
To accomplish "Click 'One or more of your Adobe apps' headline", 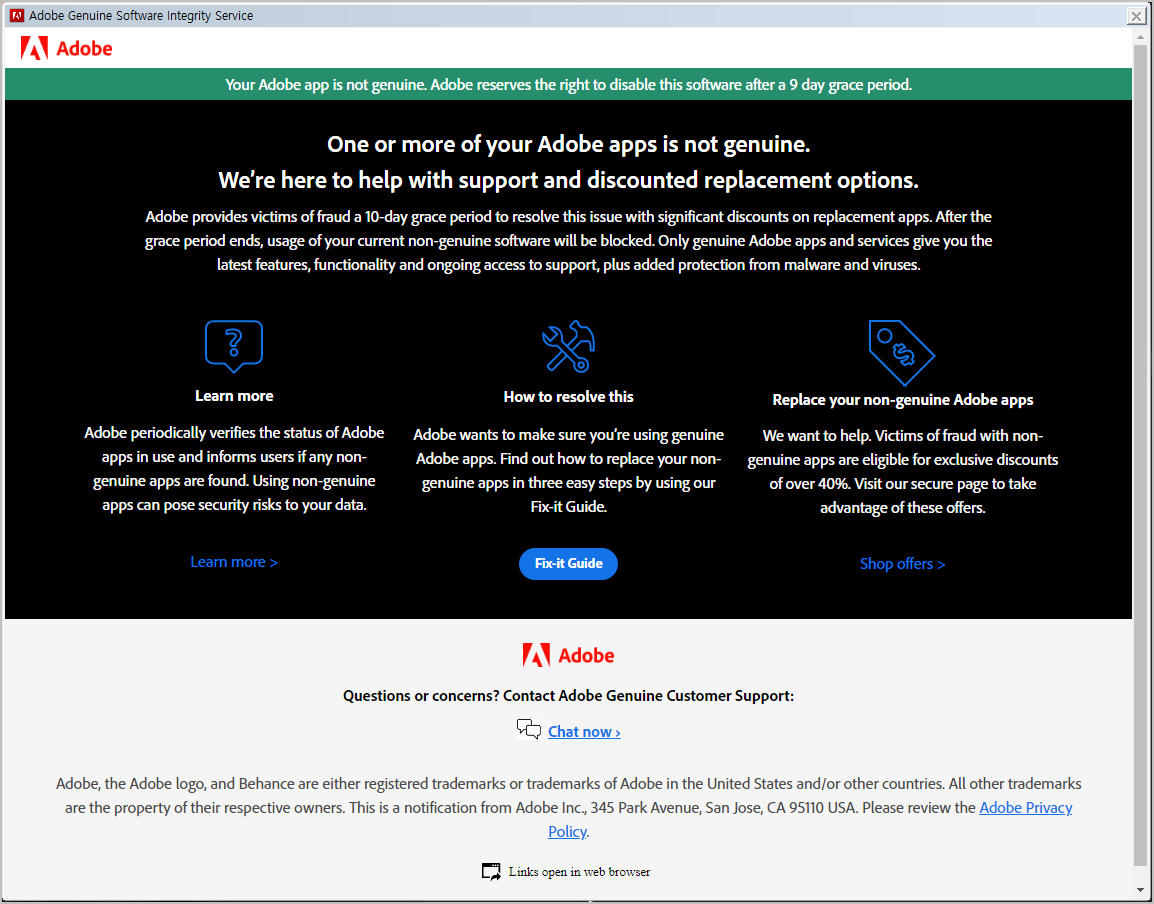I will coord(568,144).
